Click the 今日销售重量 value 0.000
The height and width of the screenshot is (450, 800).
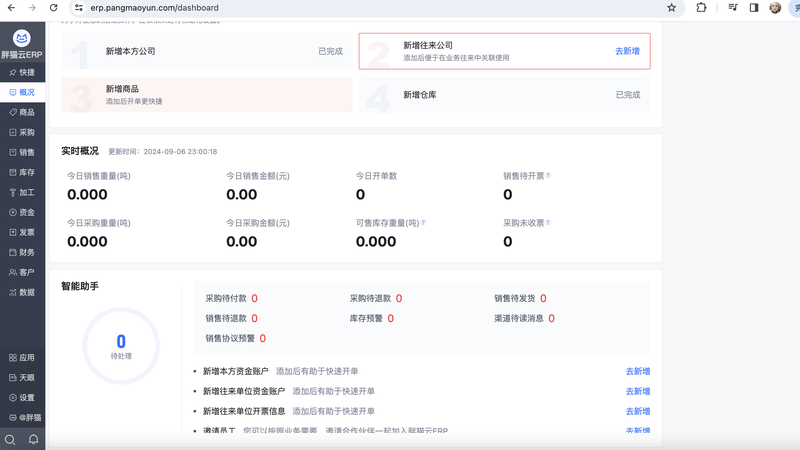point(87,194)
